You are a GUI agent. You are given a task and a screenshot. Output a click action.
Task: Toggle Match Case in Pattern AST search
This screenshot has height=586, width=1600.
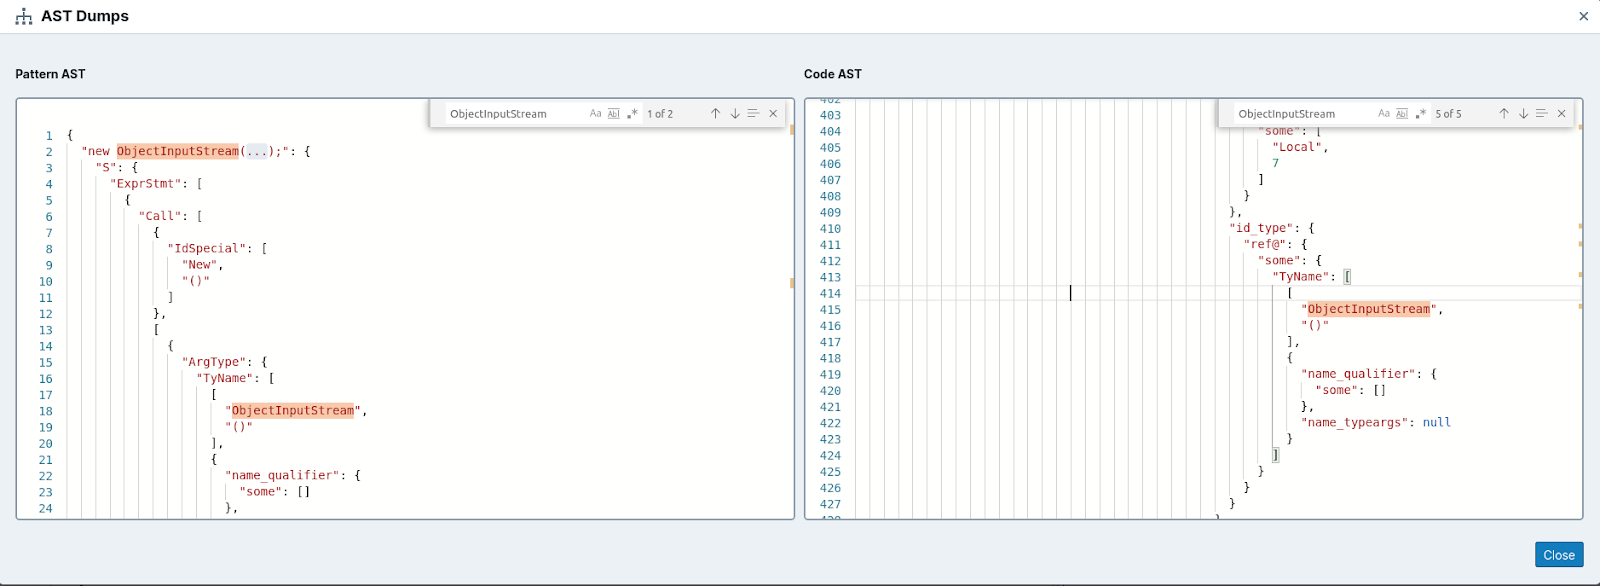595,114
